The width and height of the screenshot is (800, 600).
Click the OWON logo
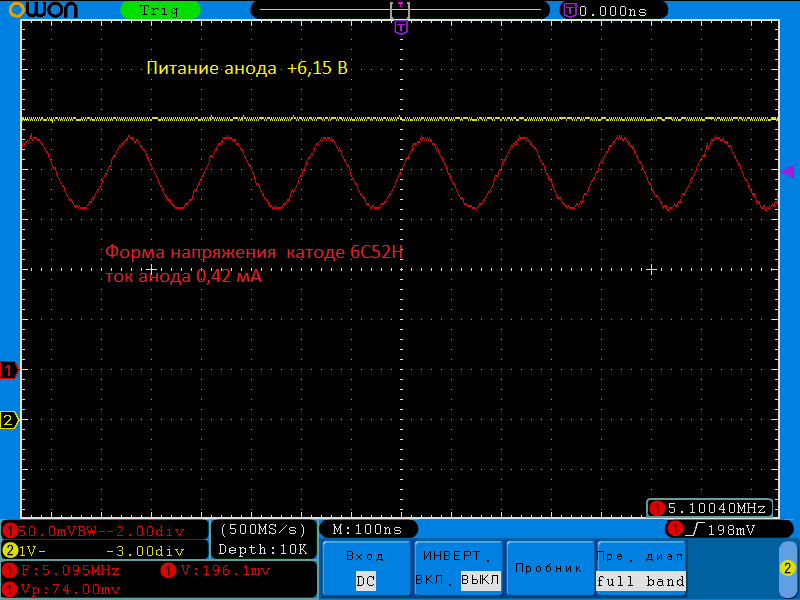[43, 10]
